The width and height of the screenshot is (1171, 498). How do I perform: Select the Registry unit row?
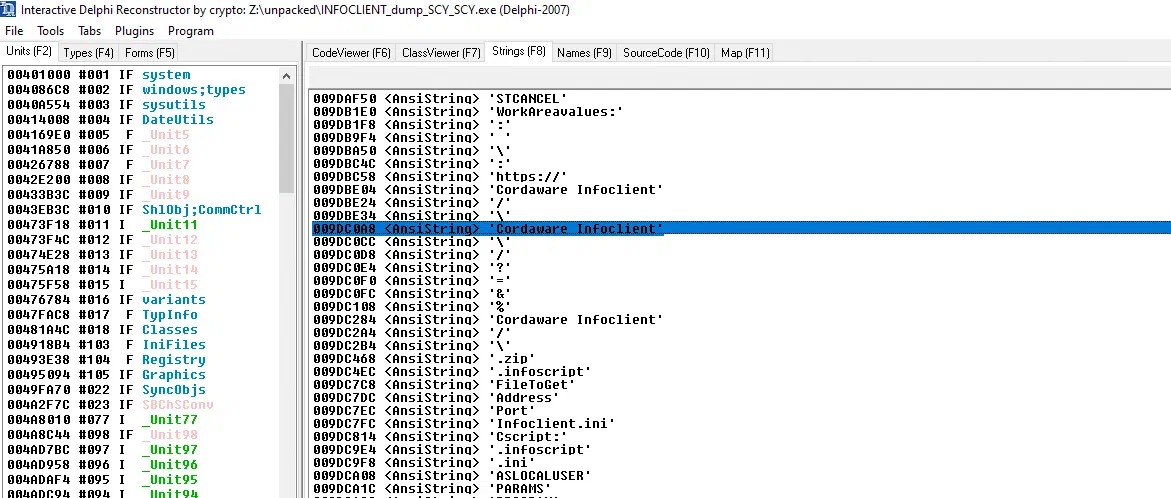(142, 360)
